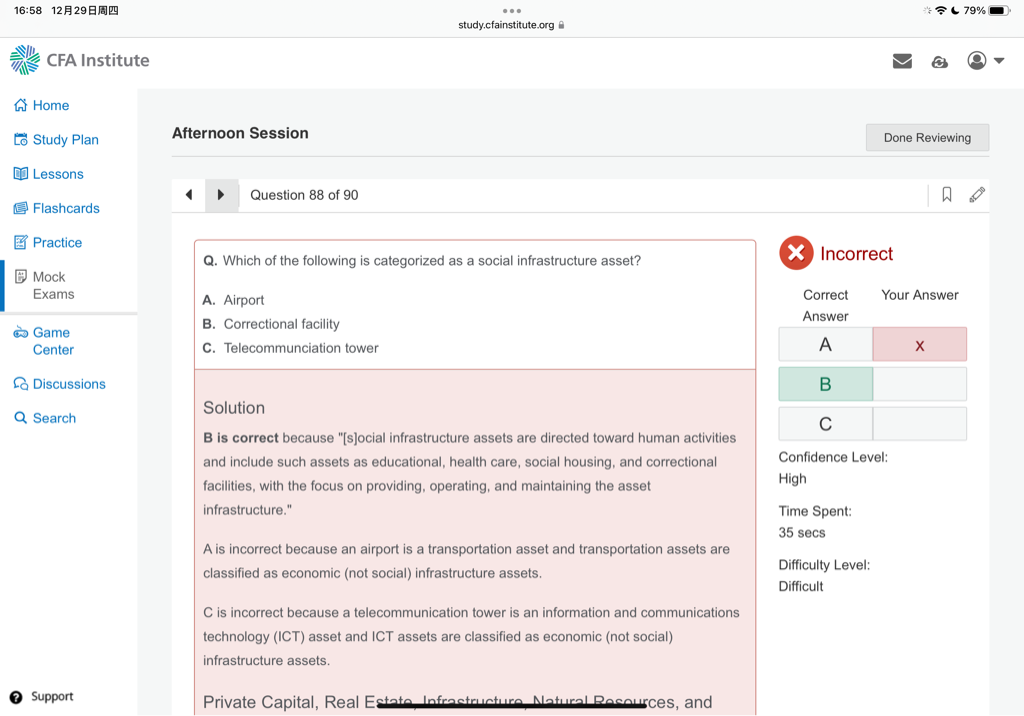Open Discussions in the sidebar
This screenshot has width=1024, height=716.
coord(69,383)
